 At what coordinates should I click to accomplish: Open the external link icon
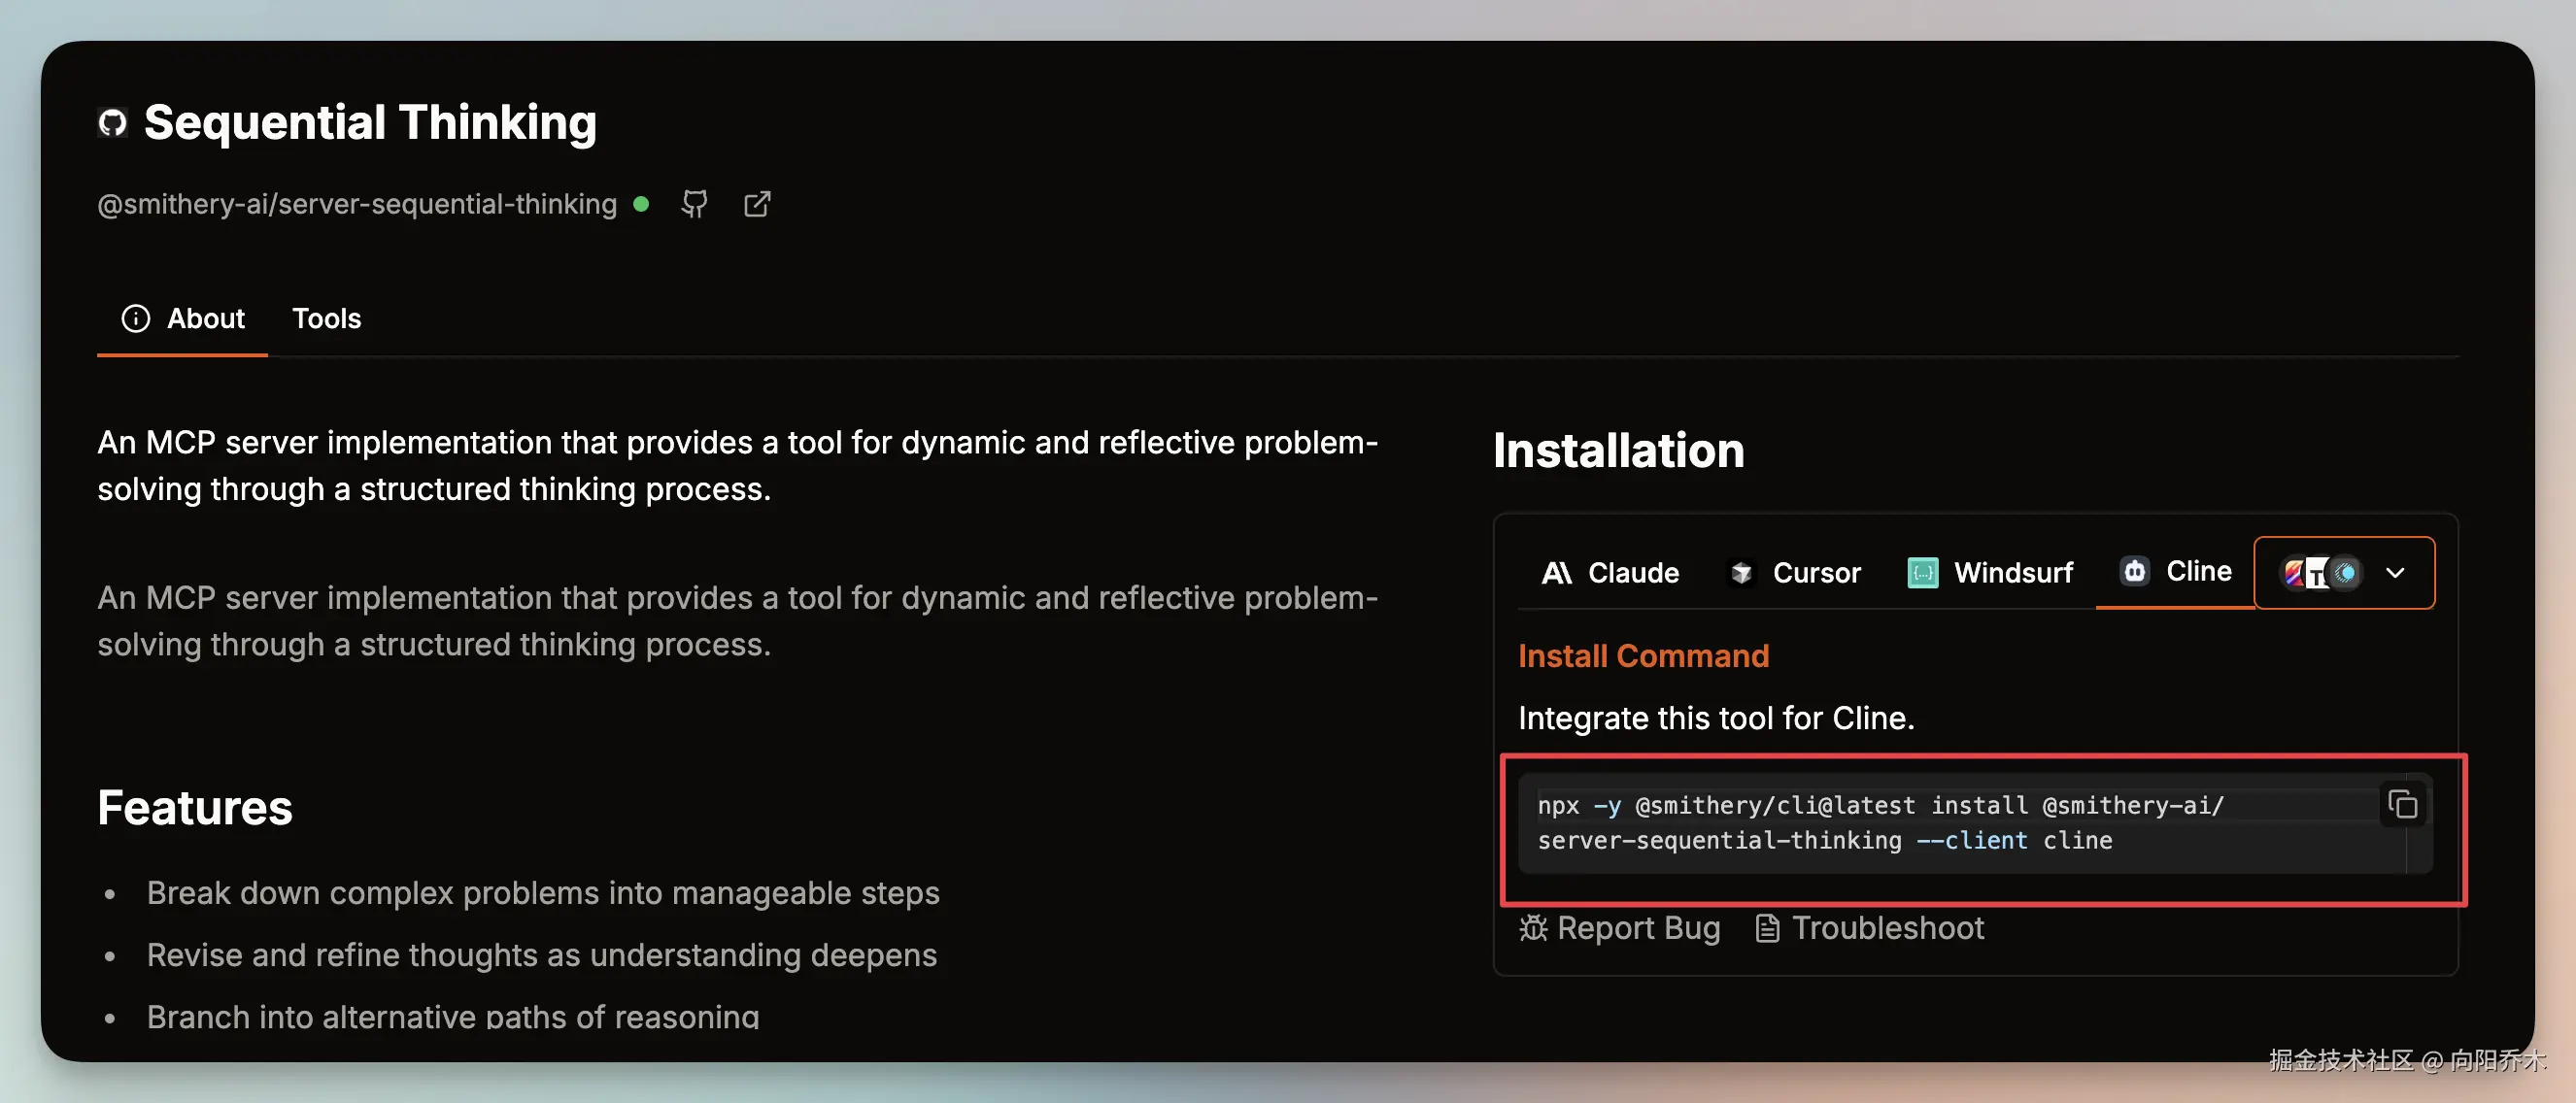(x=757, y=204)
